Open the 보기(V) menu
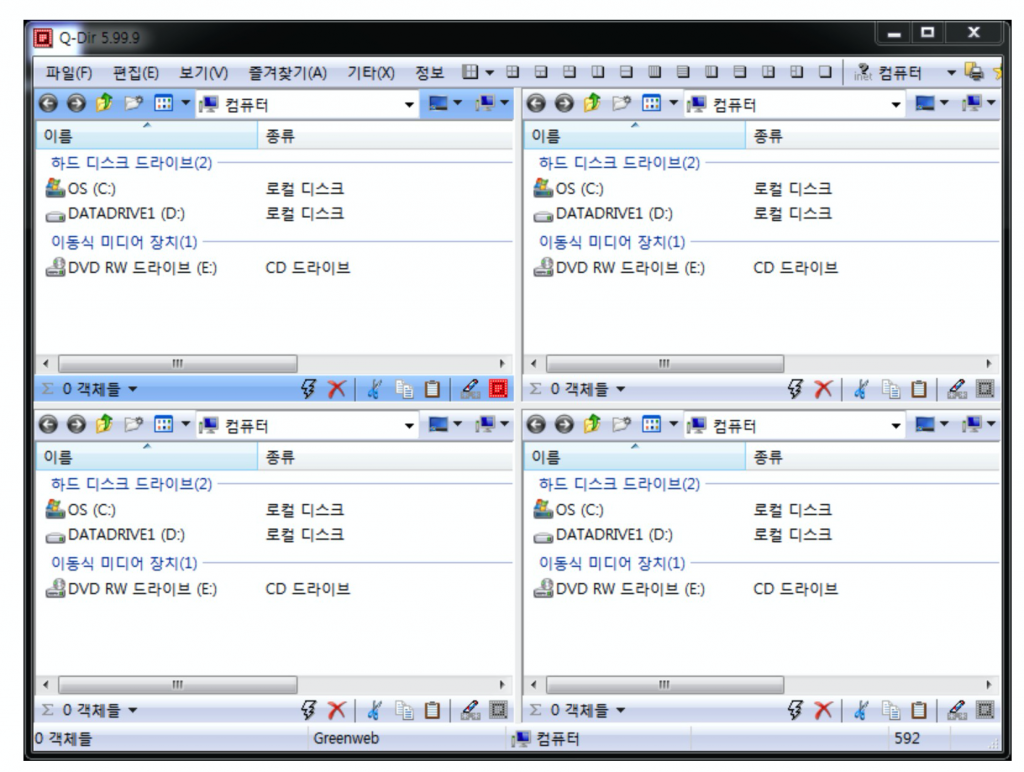The image size is (1024, 772). tap(204, 72)
